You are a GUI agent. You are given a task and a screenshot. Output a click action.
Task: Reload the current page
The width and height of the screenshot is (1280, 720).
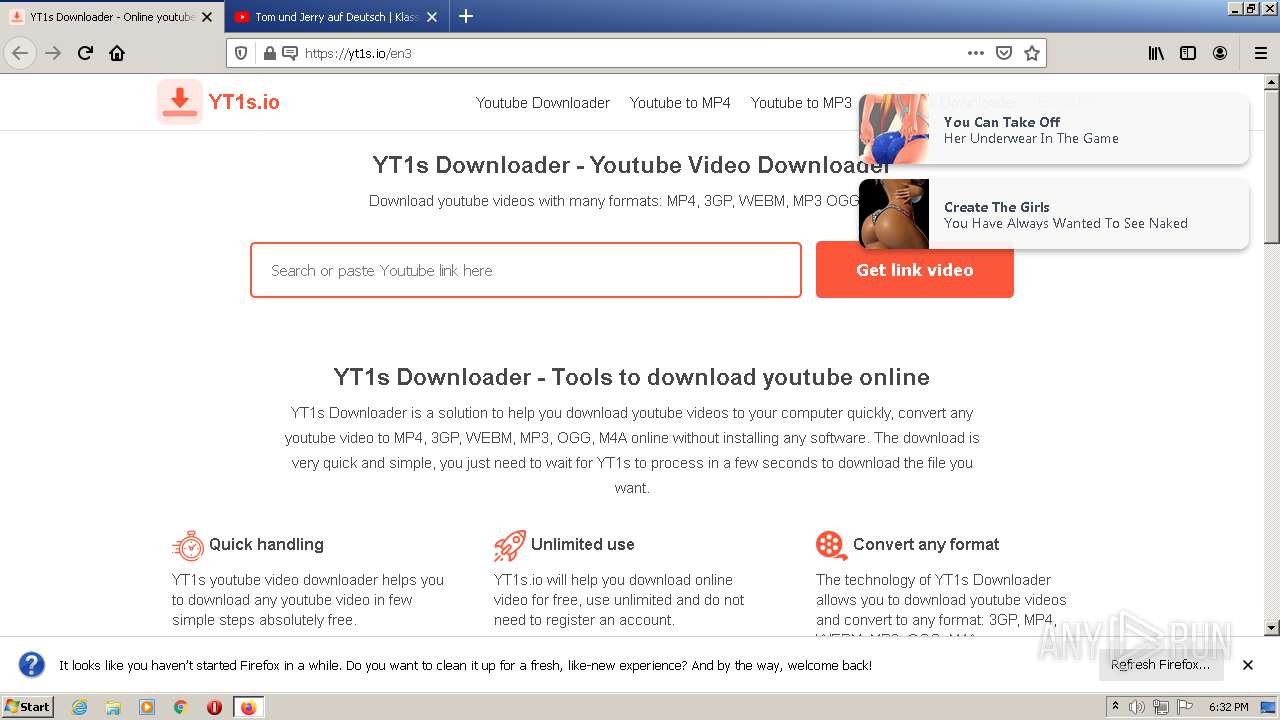(85, 53)
